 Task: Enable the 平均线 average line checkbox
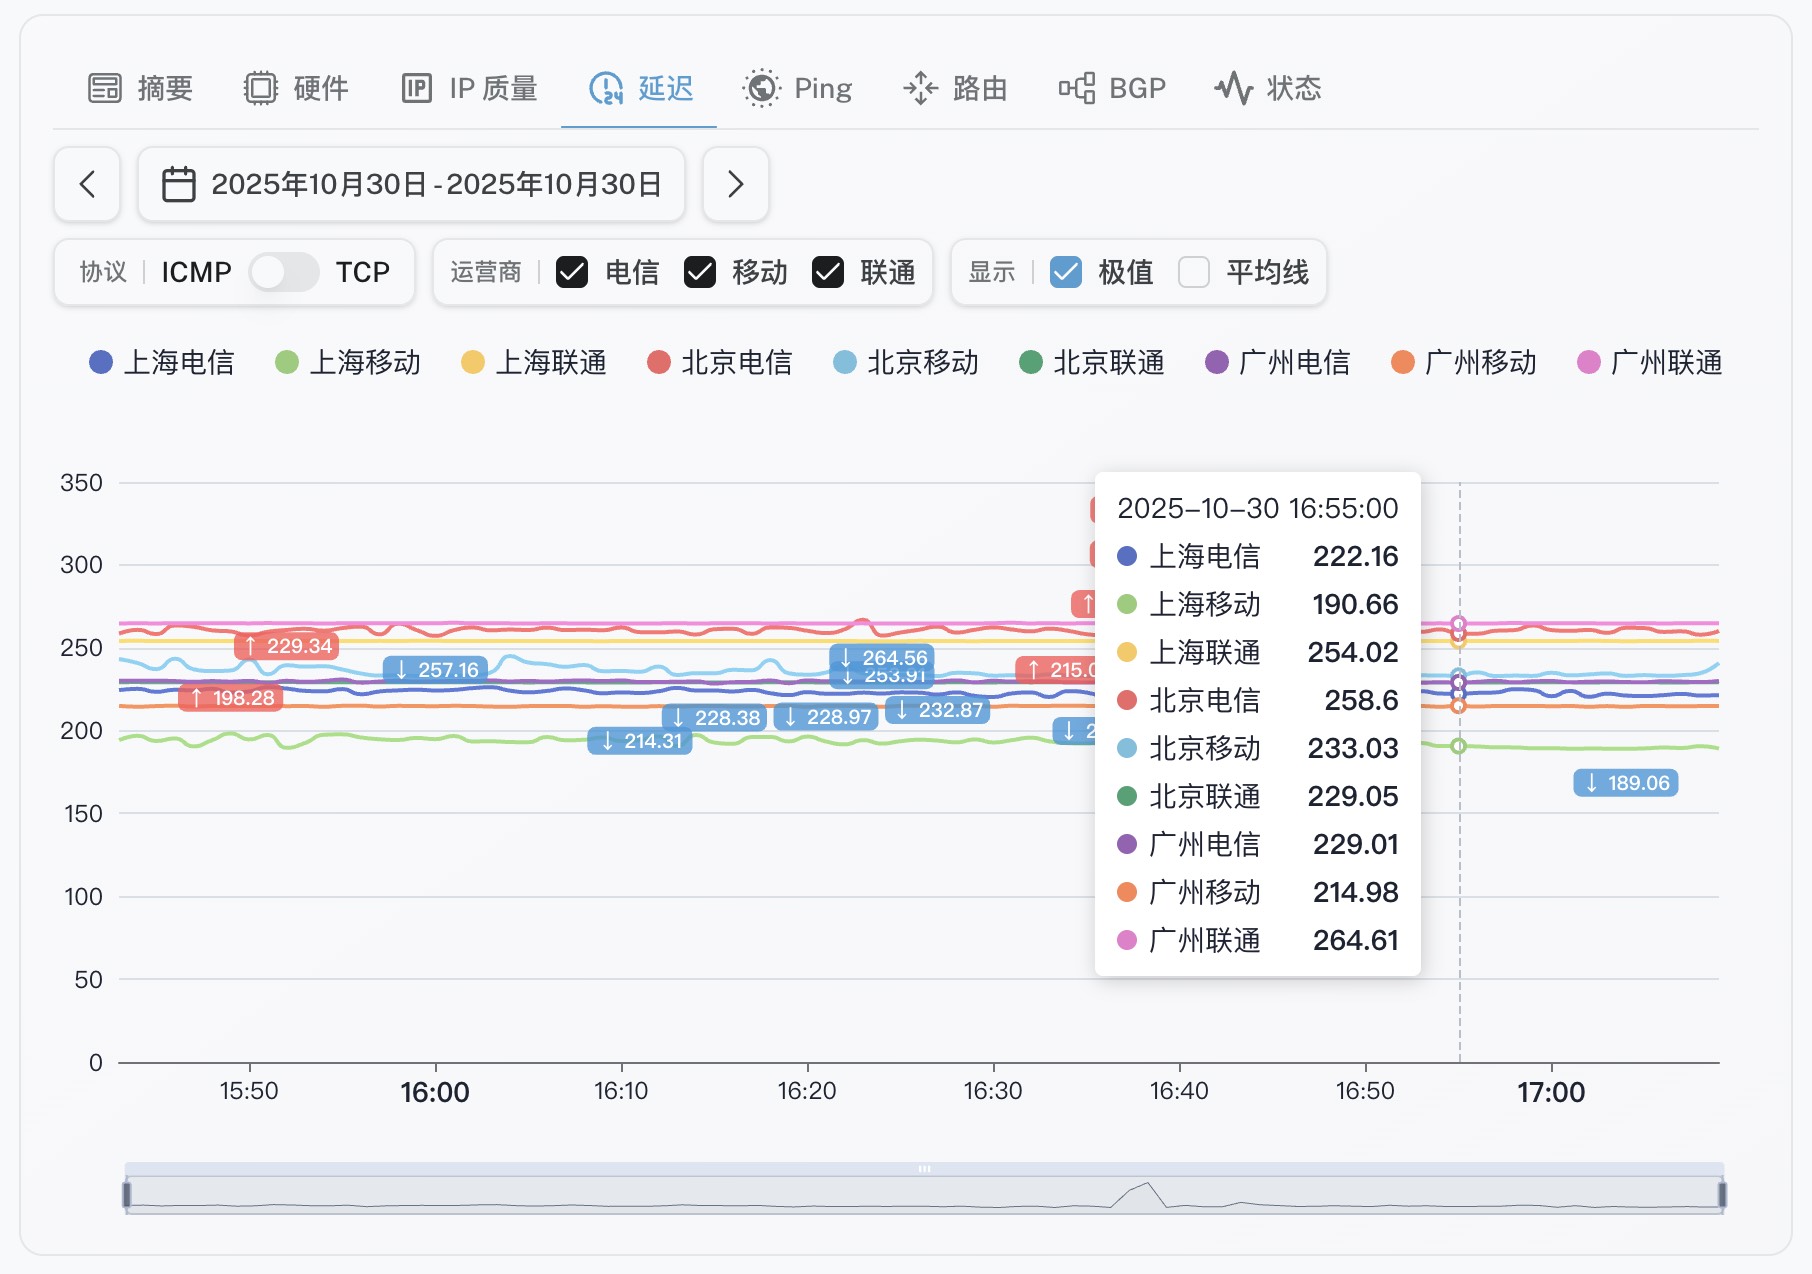[1194, 272]
